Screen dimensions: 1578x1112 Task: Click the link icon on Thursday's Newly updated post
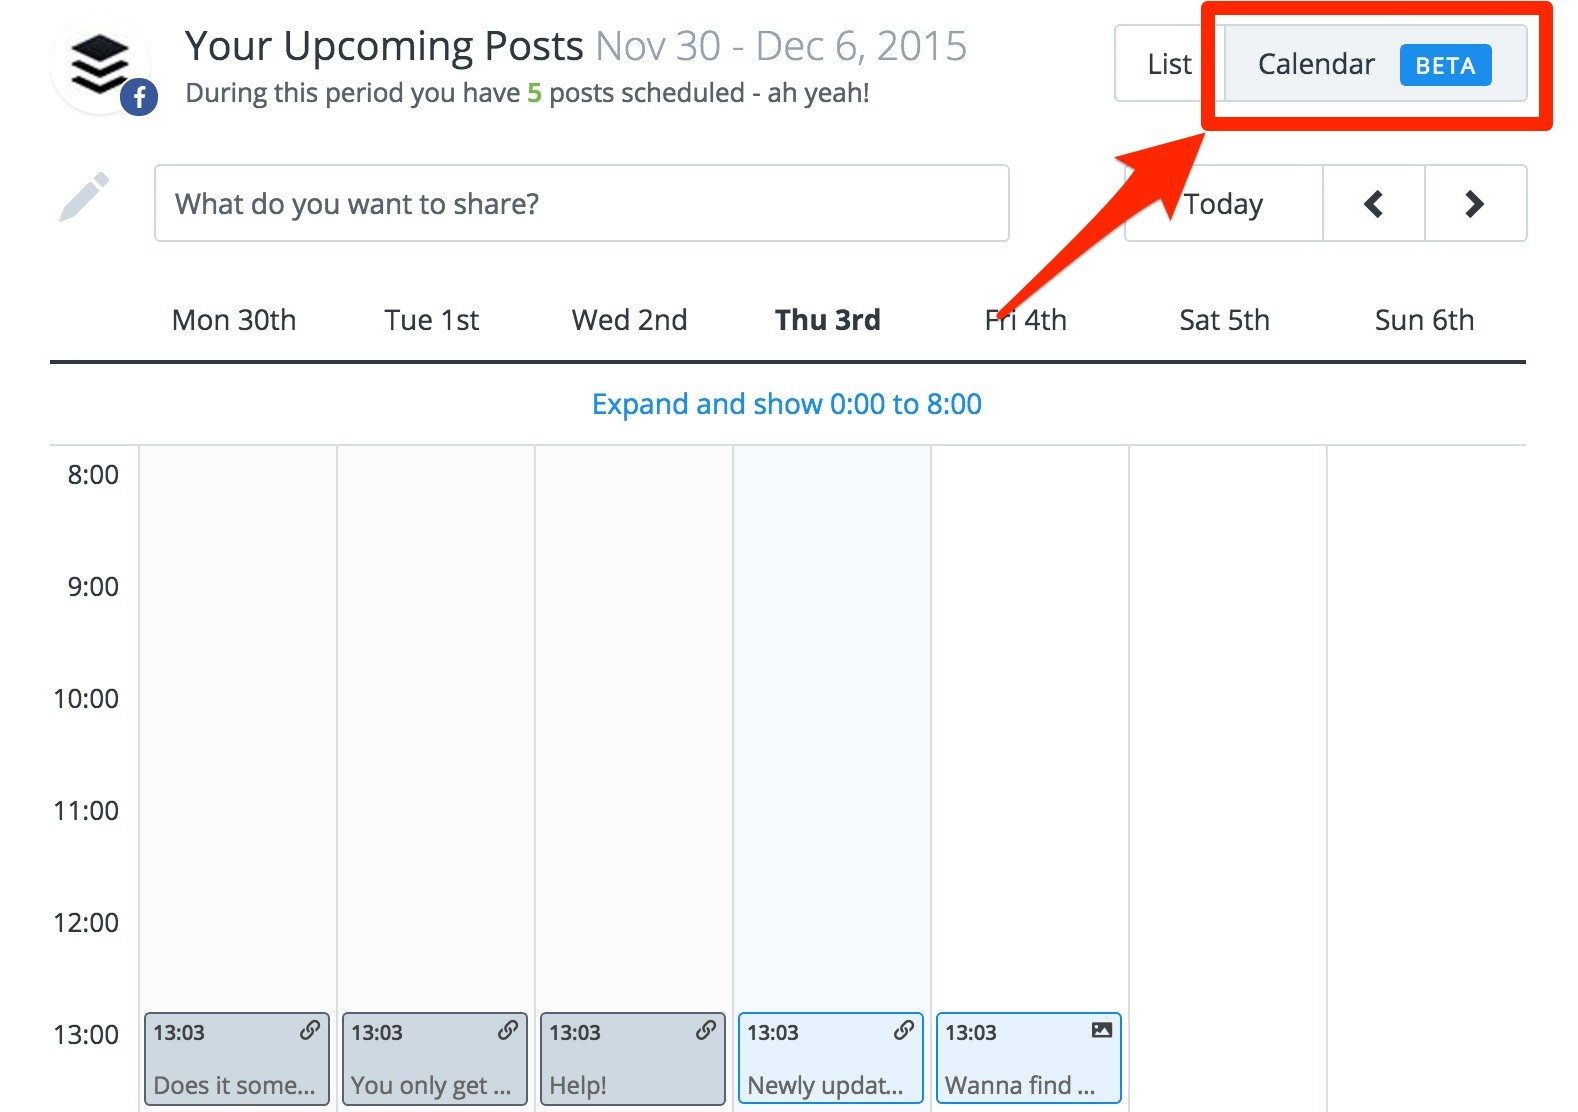pos(904,1031)
